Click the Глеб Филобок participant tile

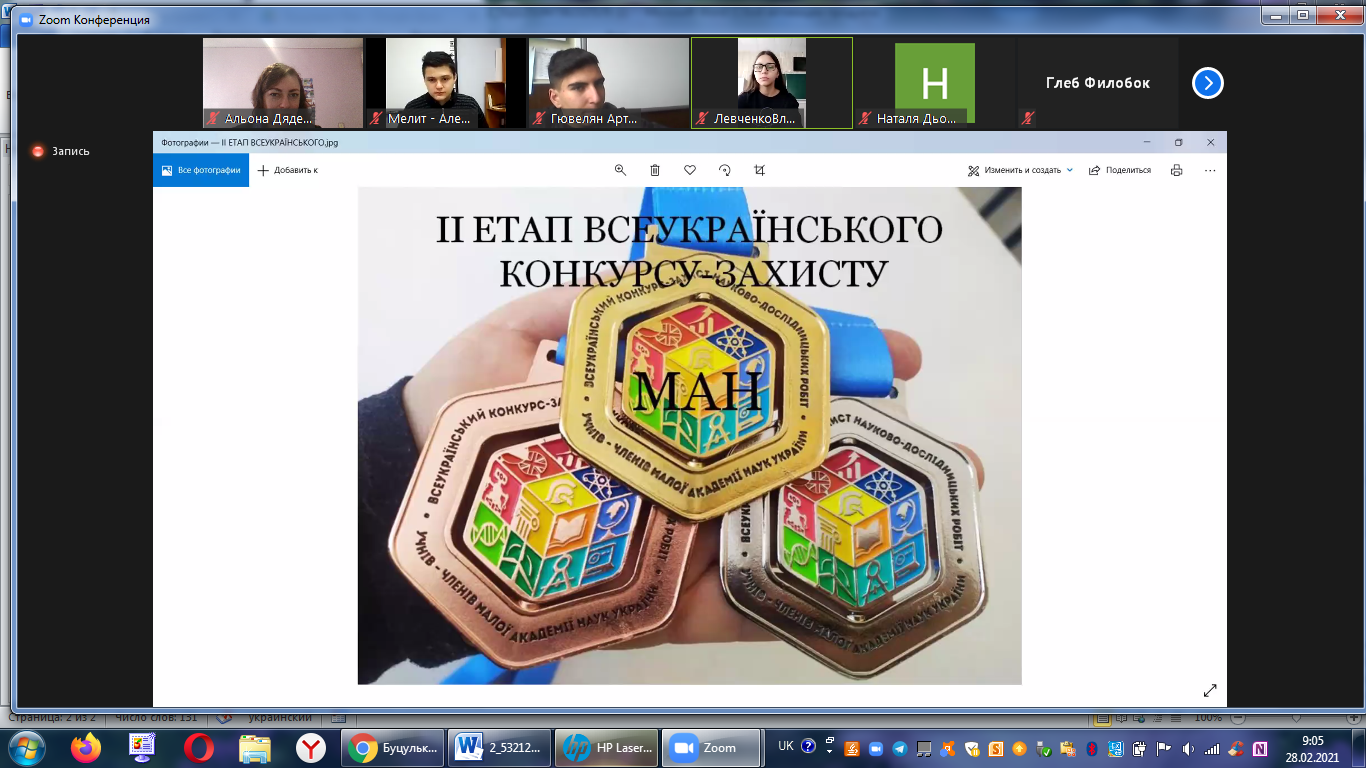[x=1097, y=83]
